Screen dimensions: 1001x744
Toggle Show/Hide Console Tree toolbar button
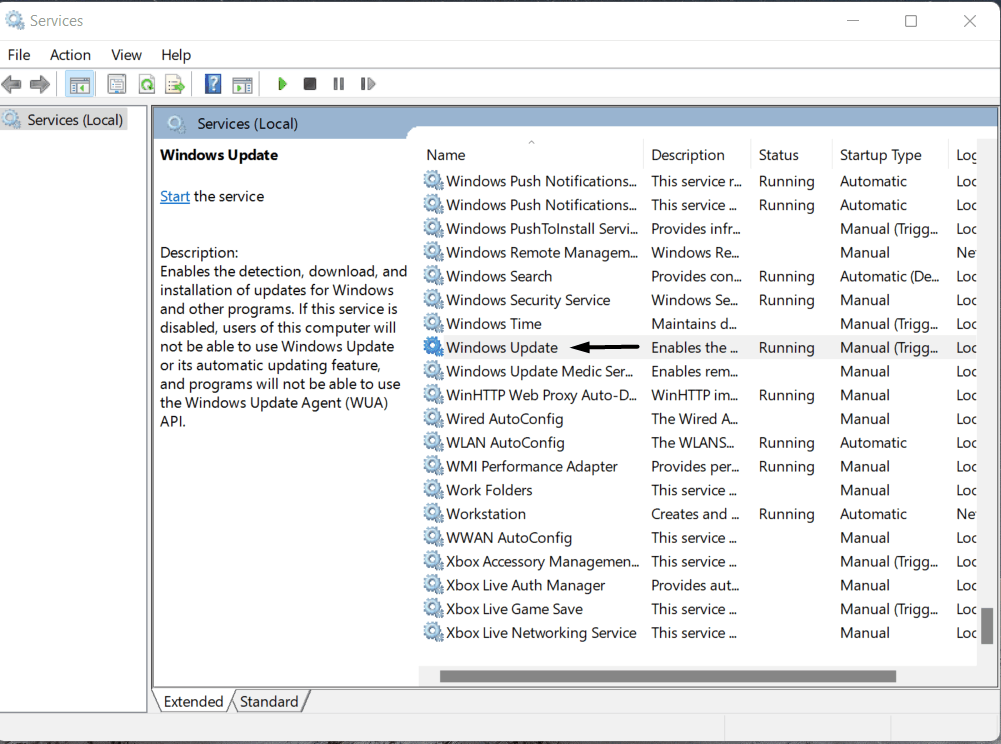[x=80, y=84]
